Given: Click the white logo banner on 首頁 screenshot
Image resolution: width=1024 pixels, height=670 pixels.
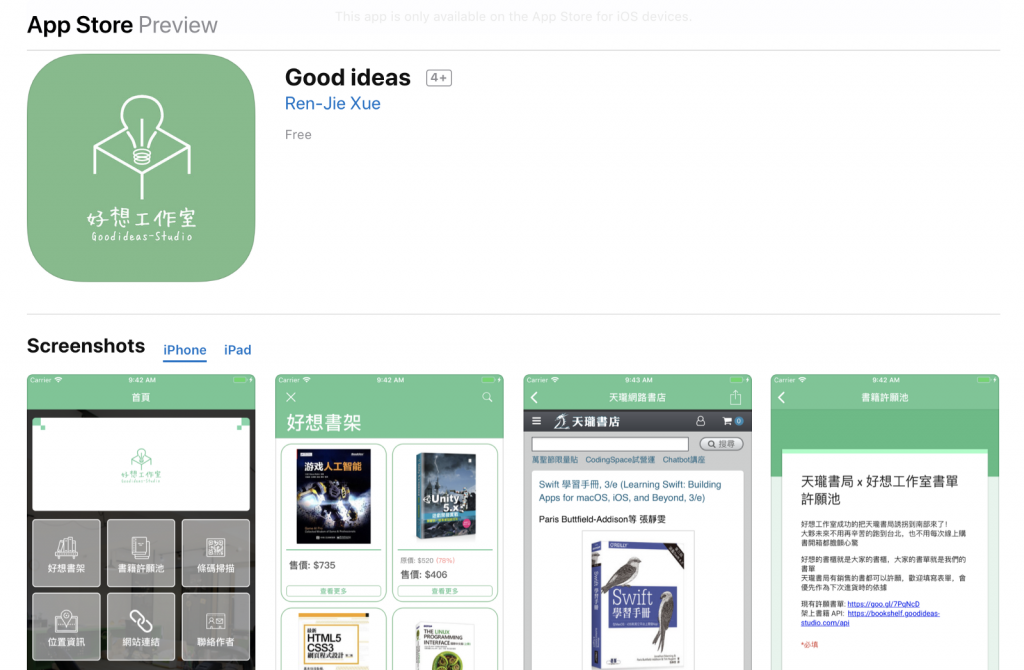Looking at the screenshot, I should [141, 464].
